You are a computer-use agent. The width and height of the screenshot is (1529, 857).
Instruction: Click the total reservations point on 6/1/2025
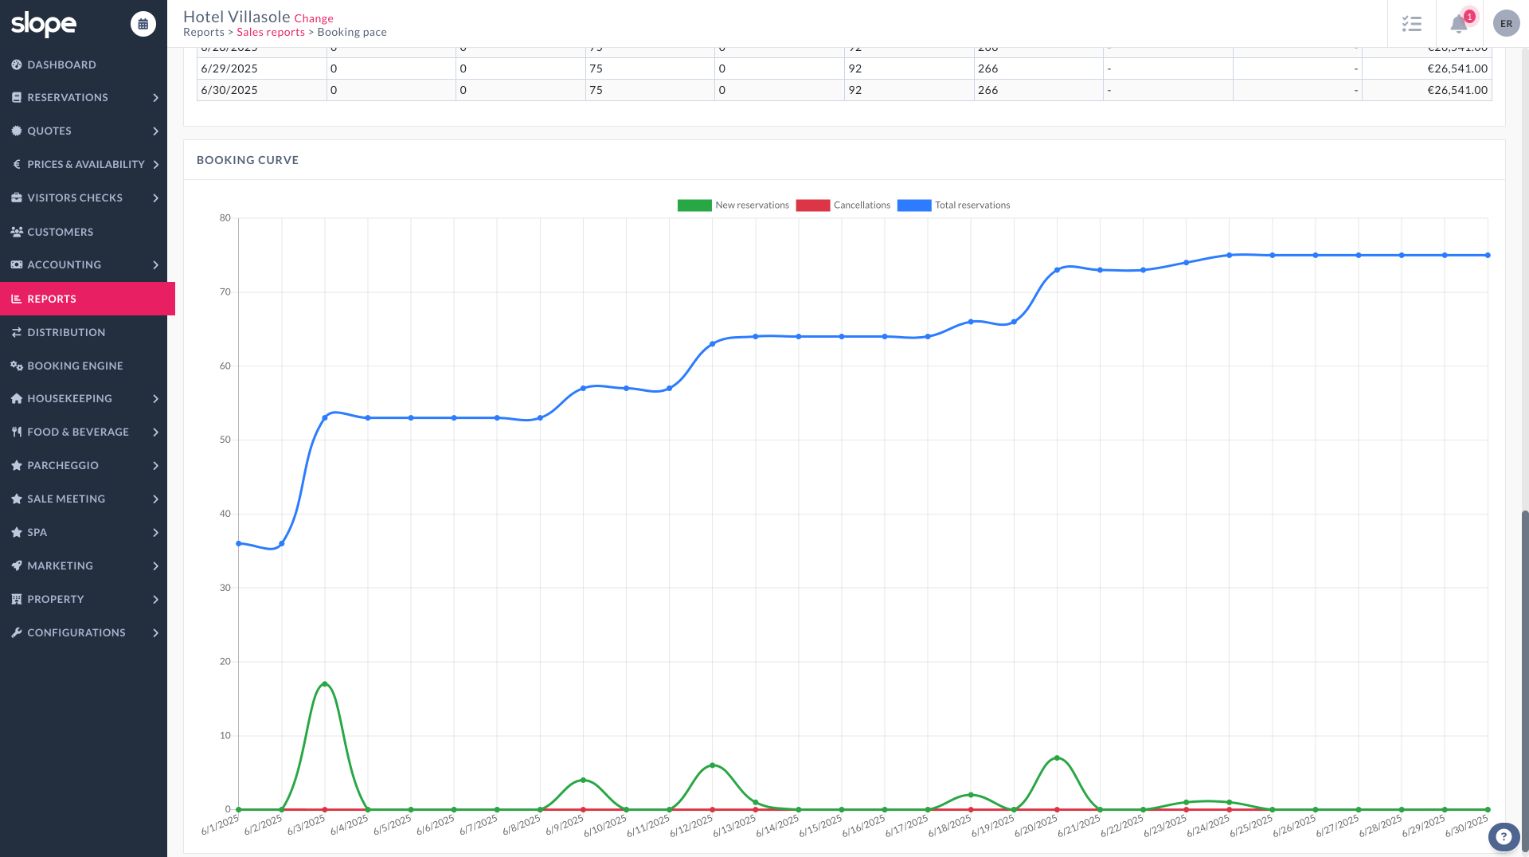(x=238, y=543)
